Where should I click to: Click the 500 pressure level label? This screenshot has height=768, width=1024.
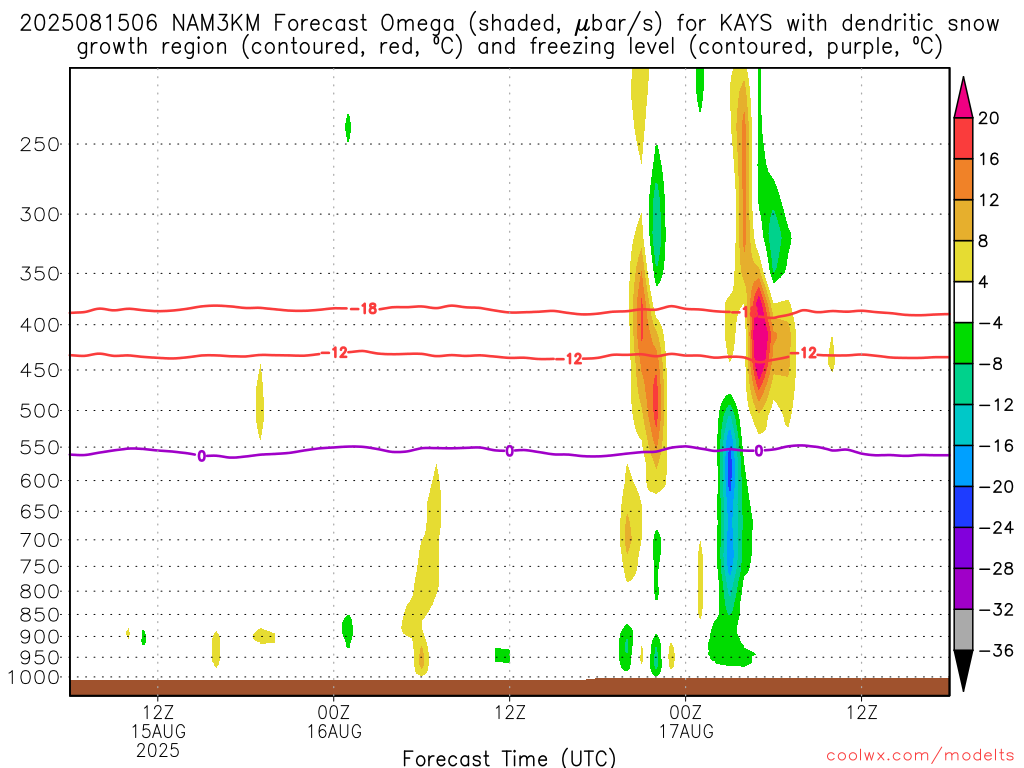pyautogui.click(x=40, y=411)
